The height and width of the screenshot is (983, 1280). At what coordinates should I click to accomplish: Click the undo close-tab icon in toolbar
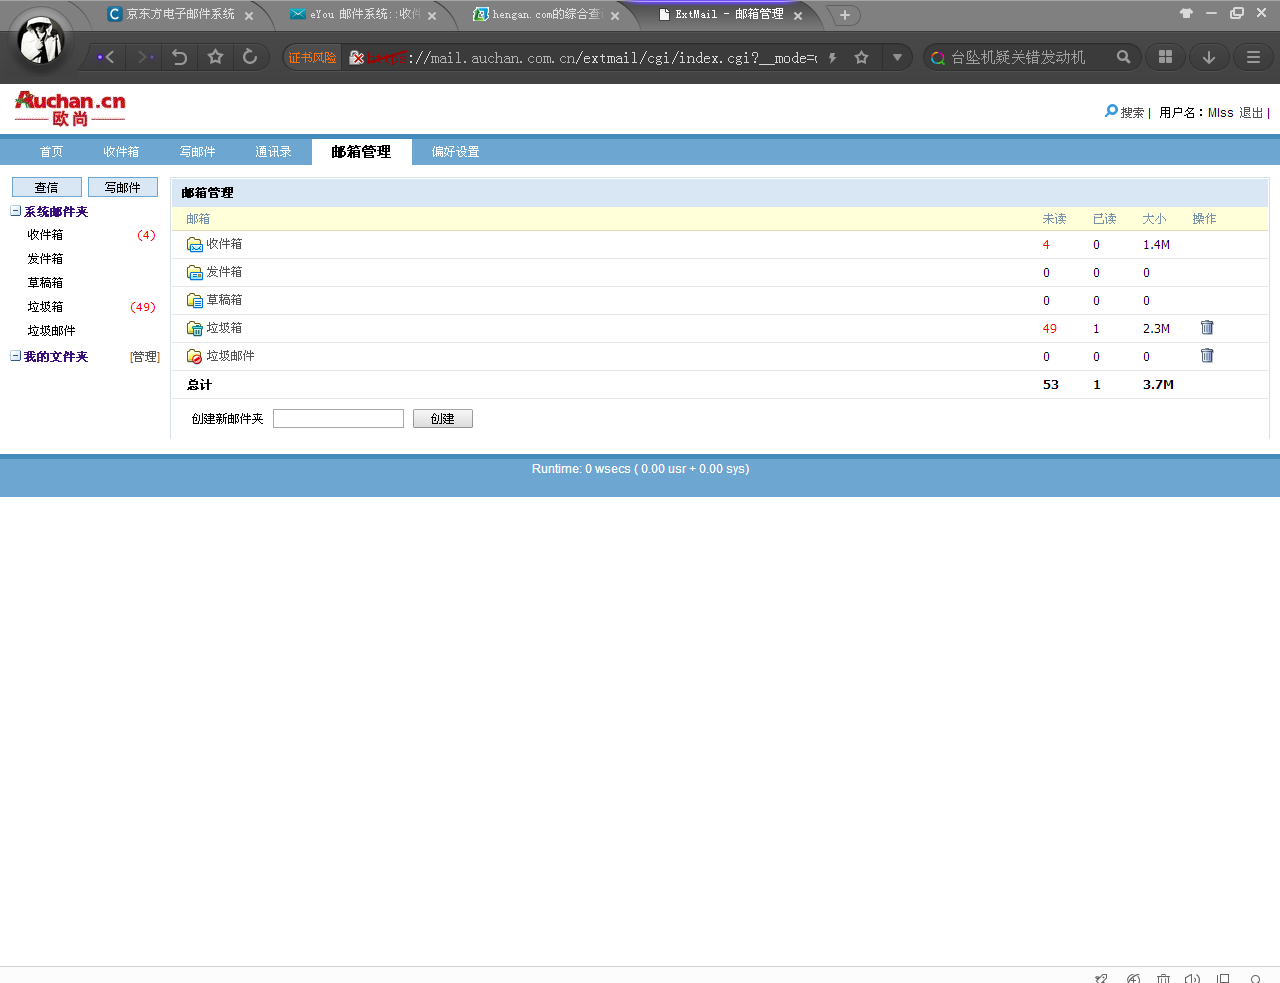click(x=180, y=57)
